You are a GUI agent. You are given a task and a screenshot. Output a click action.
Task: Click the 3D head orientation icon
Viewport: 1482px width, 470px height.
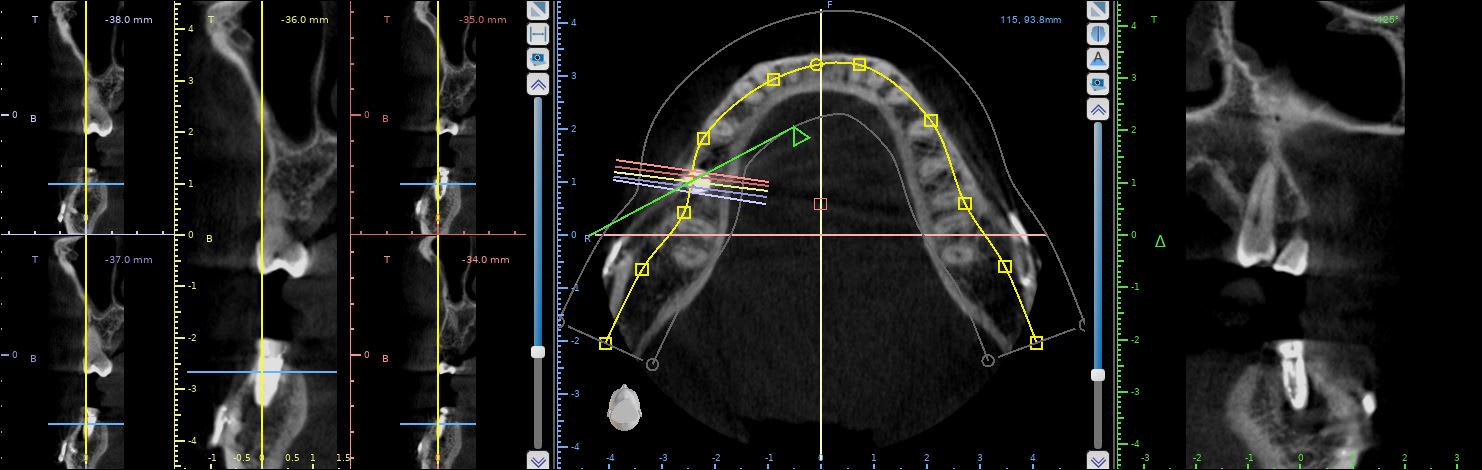click(624, 408)
